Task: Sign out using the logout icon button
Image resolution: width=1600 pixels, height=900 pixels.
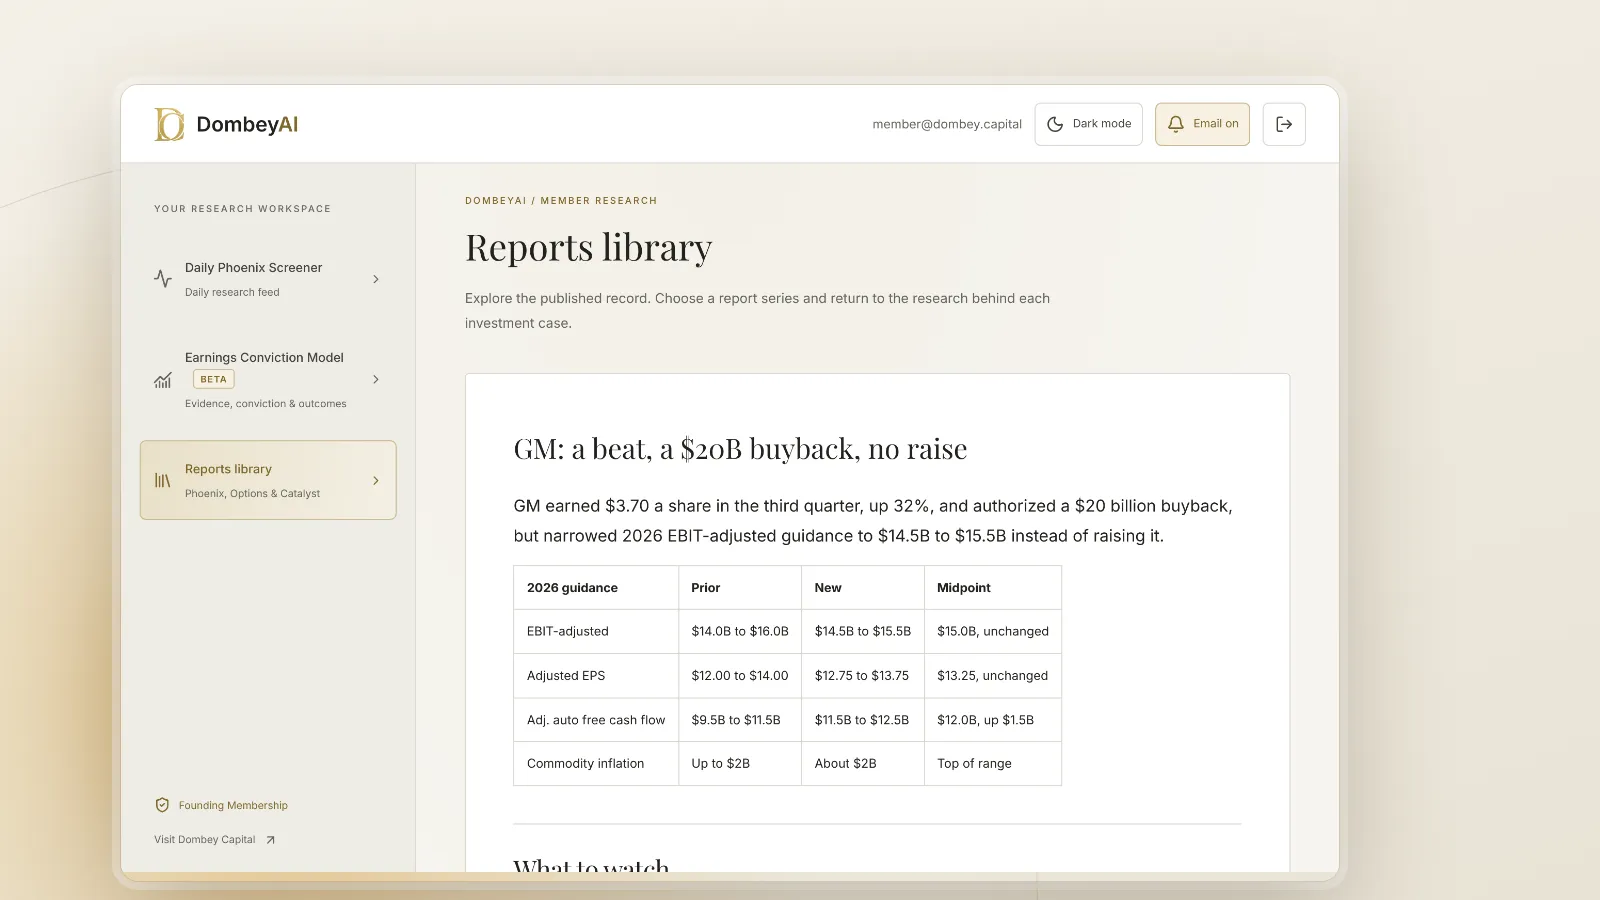Action: [x=1284, y=124]
